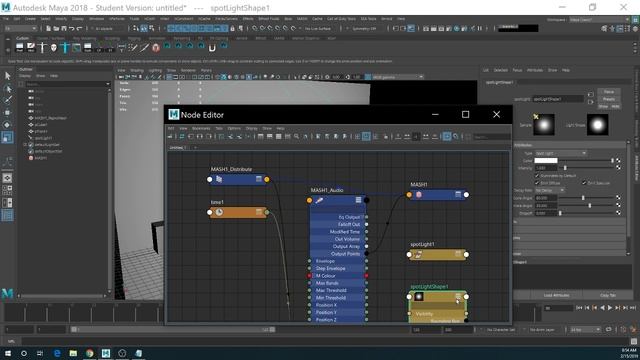Click the orange input port of MASH1_Audio
This screenshot has height=360, width=640.
[309, 200]
